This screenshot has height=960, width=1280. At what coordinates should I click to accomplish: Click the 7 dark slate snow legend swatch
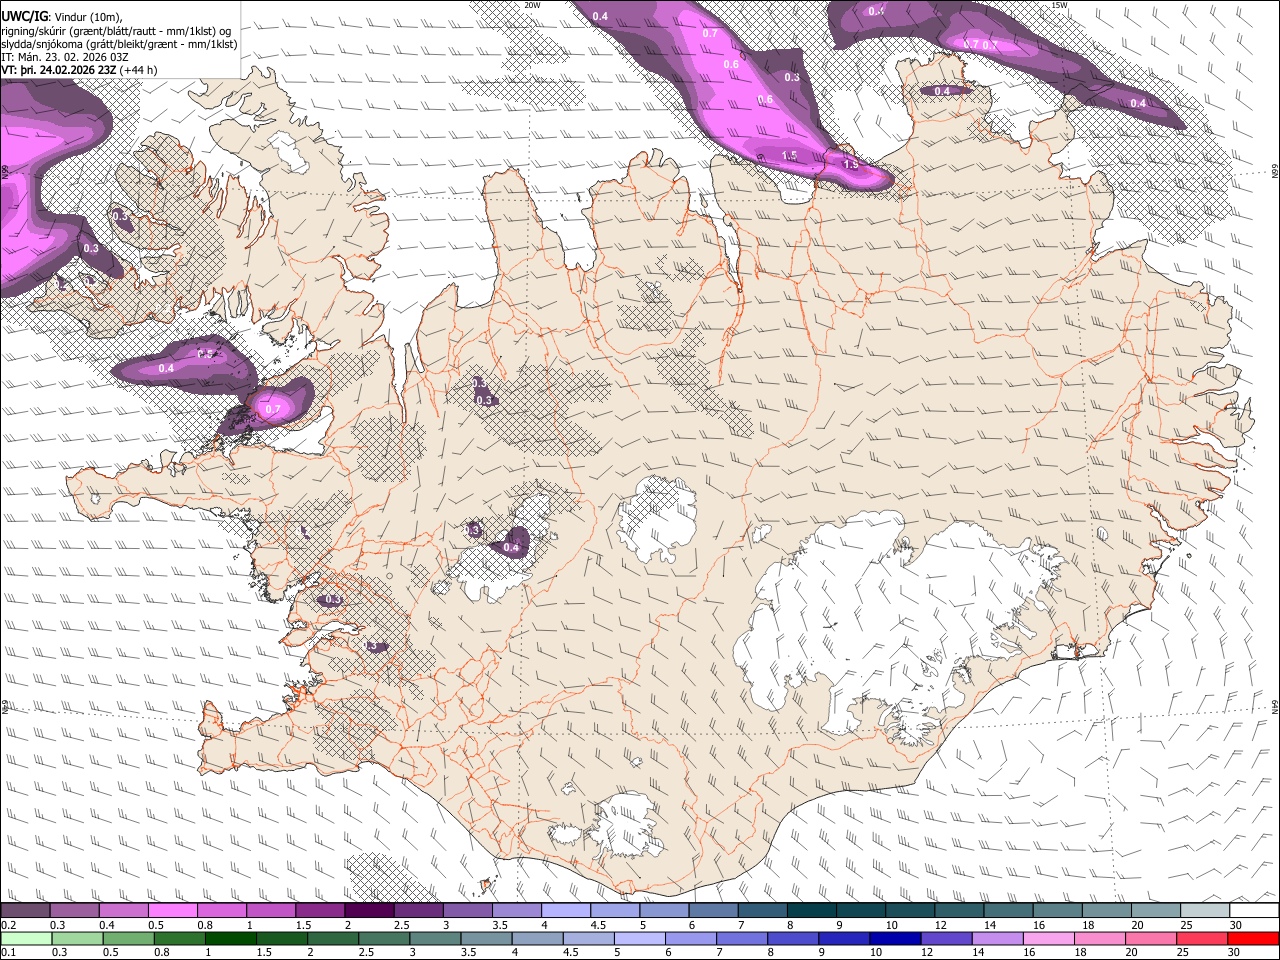pyautogui.click(x=762, y=911)
